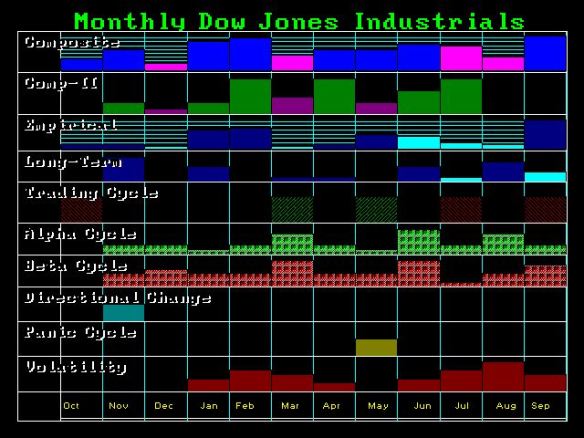Click the cyan Long-Term bar in September
584x438 pixels.
tap(545, 177)
